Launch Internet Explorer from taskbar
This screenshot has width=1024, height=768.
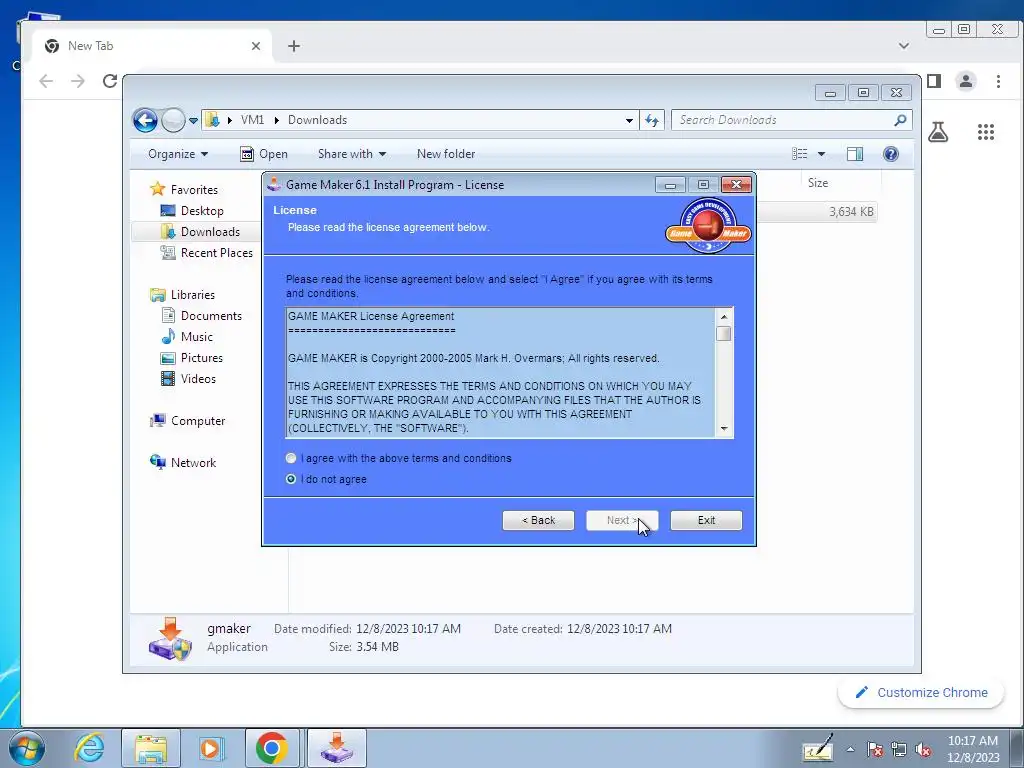coord(90,748)
